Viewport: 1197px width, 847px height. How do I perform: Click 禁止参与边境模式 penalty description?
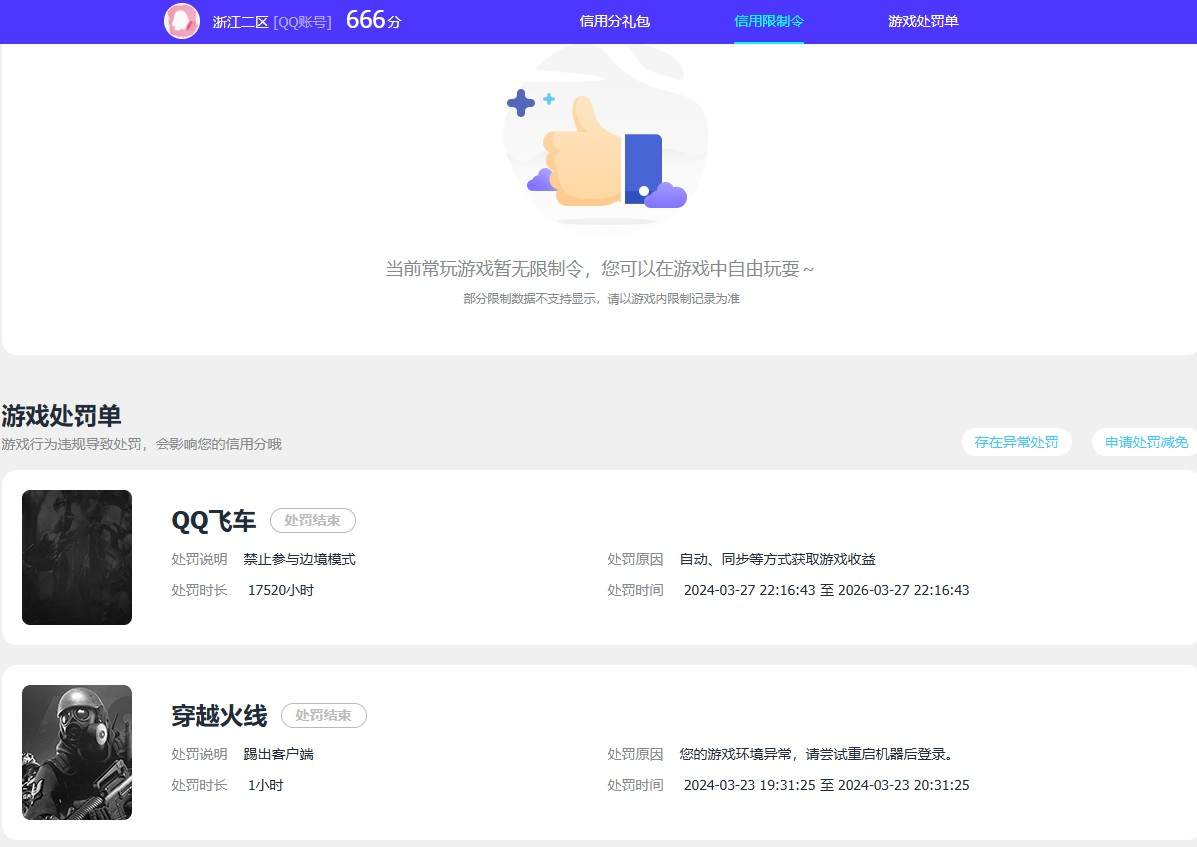pos(299,559)
